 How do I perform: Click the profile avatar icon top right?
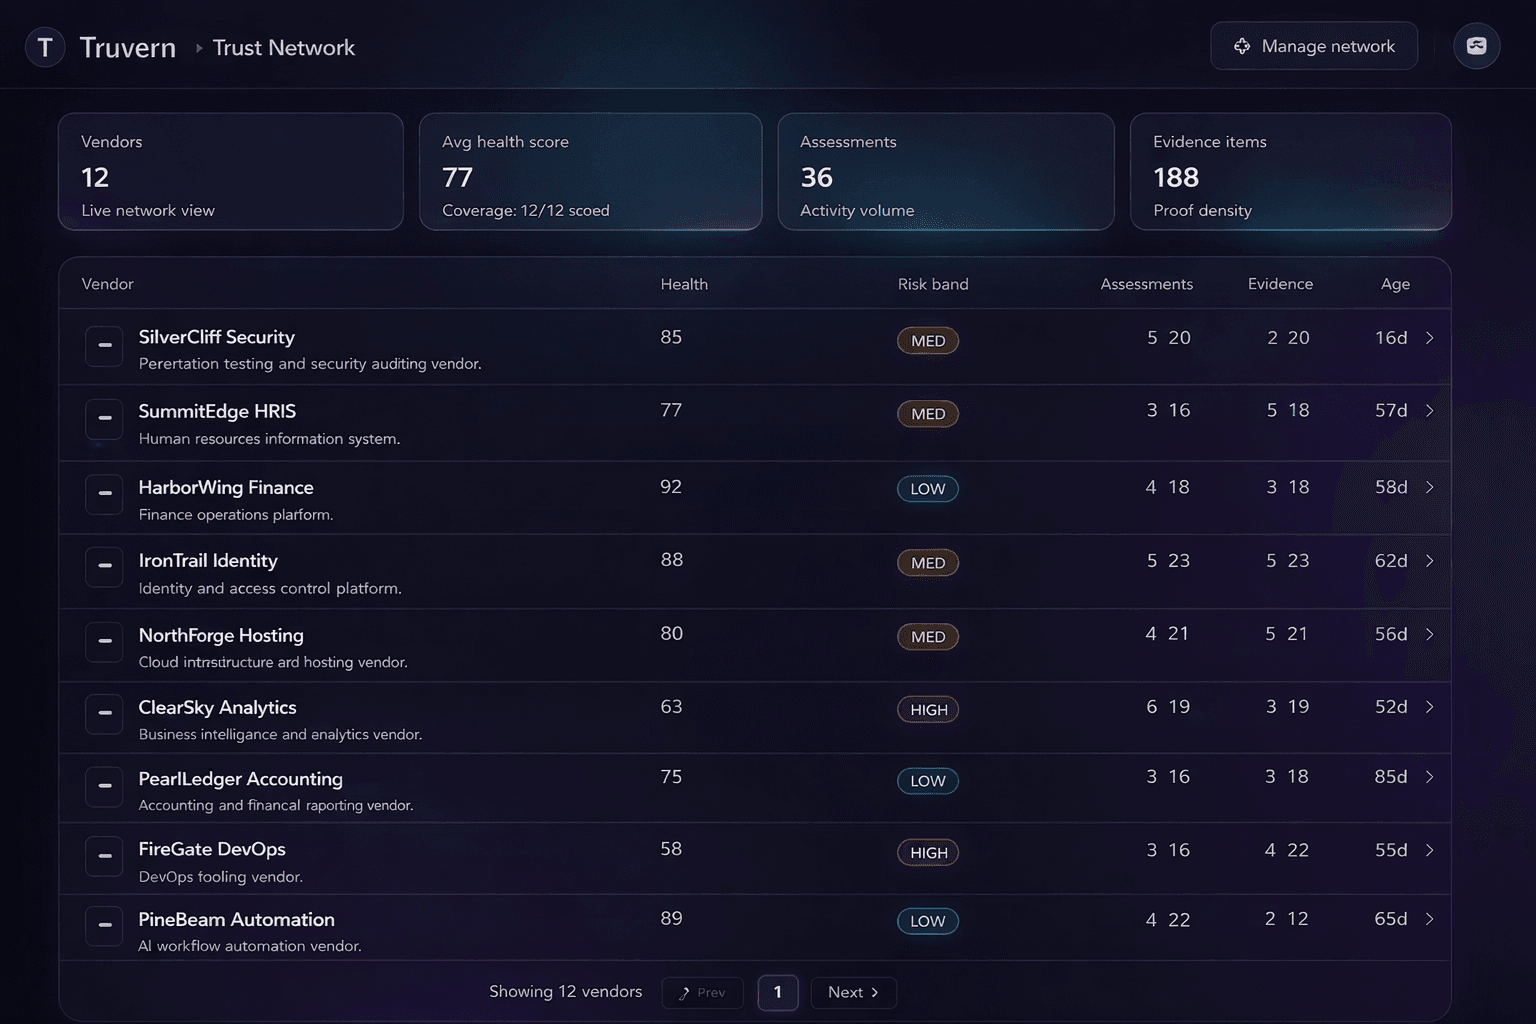tap(1476, 45)
